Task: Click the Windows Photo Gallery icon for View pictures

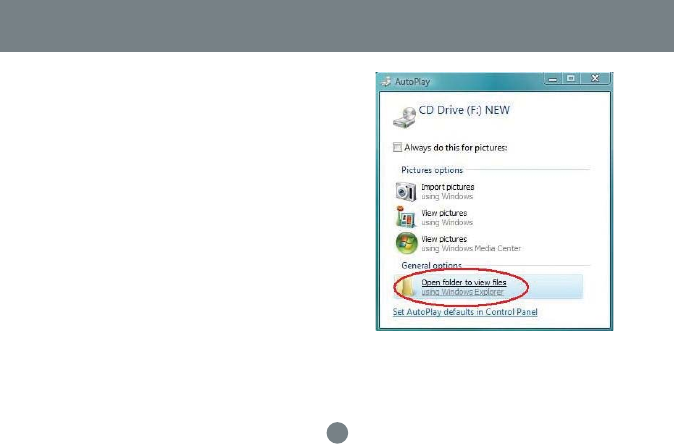Action: 405,217
